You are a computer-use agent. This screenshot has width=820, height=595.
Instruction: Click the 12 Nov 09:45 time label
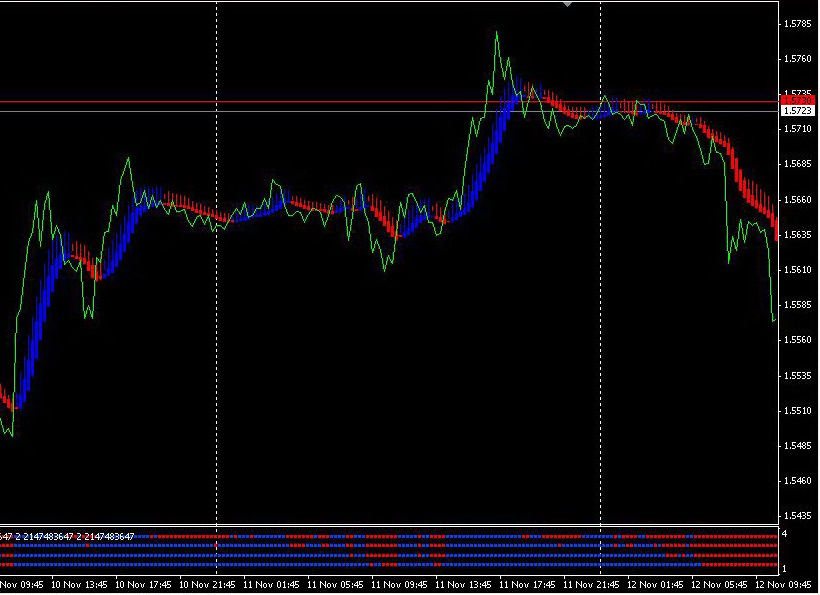pyautogui.click(x=783, y=585)
